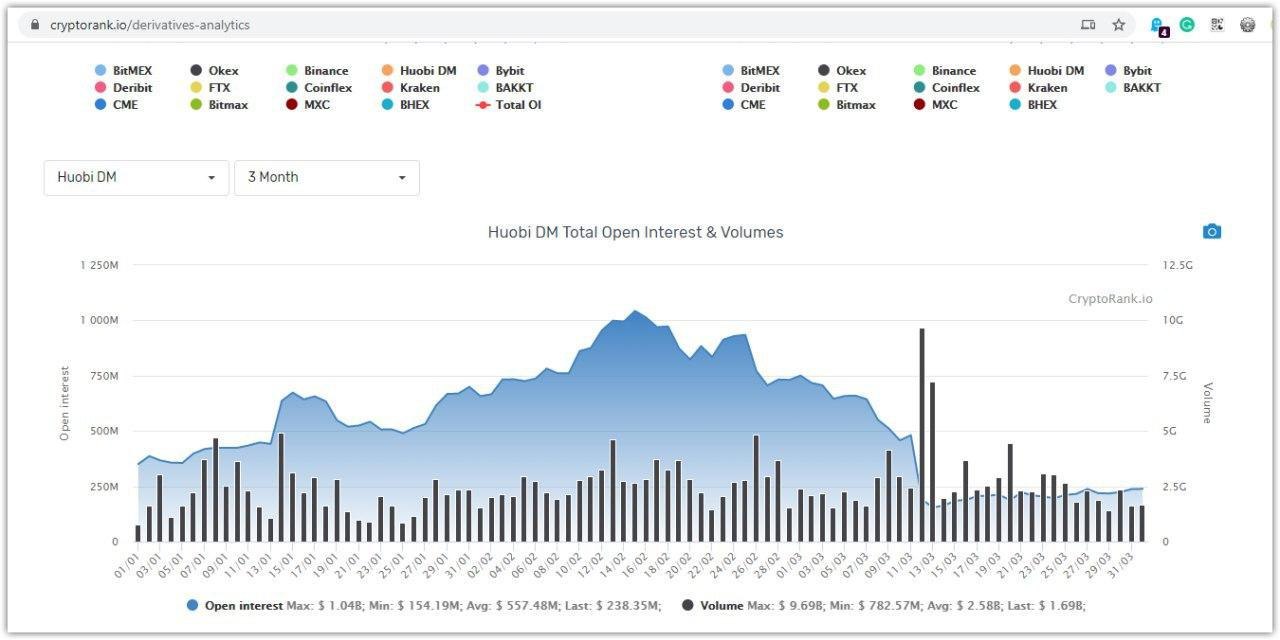Toggle Okex in the legend without Total OI
The height and width of the screenshot is (640, 1280).
pyautogui.click(x=842, y=71)
